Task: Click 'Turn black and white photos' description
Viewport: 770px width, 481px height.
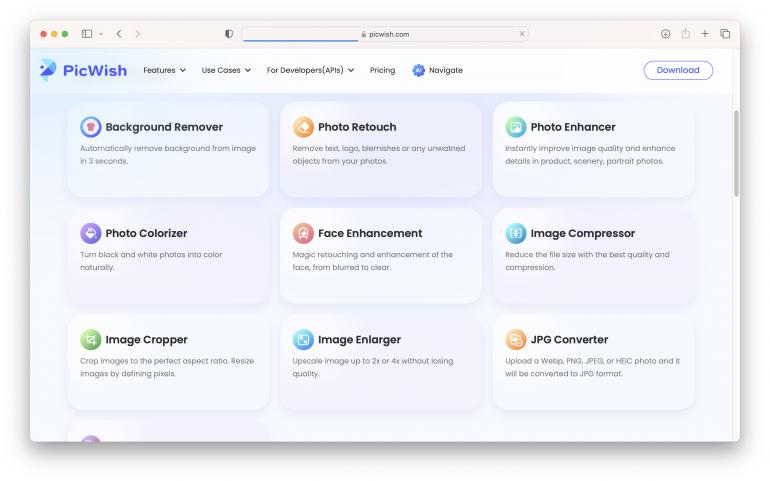Action: (151, 261)
